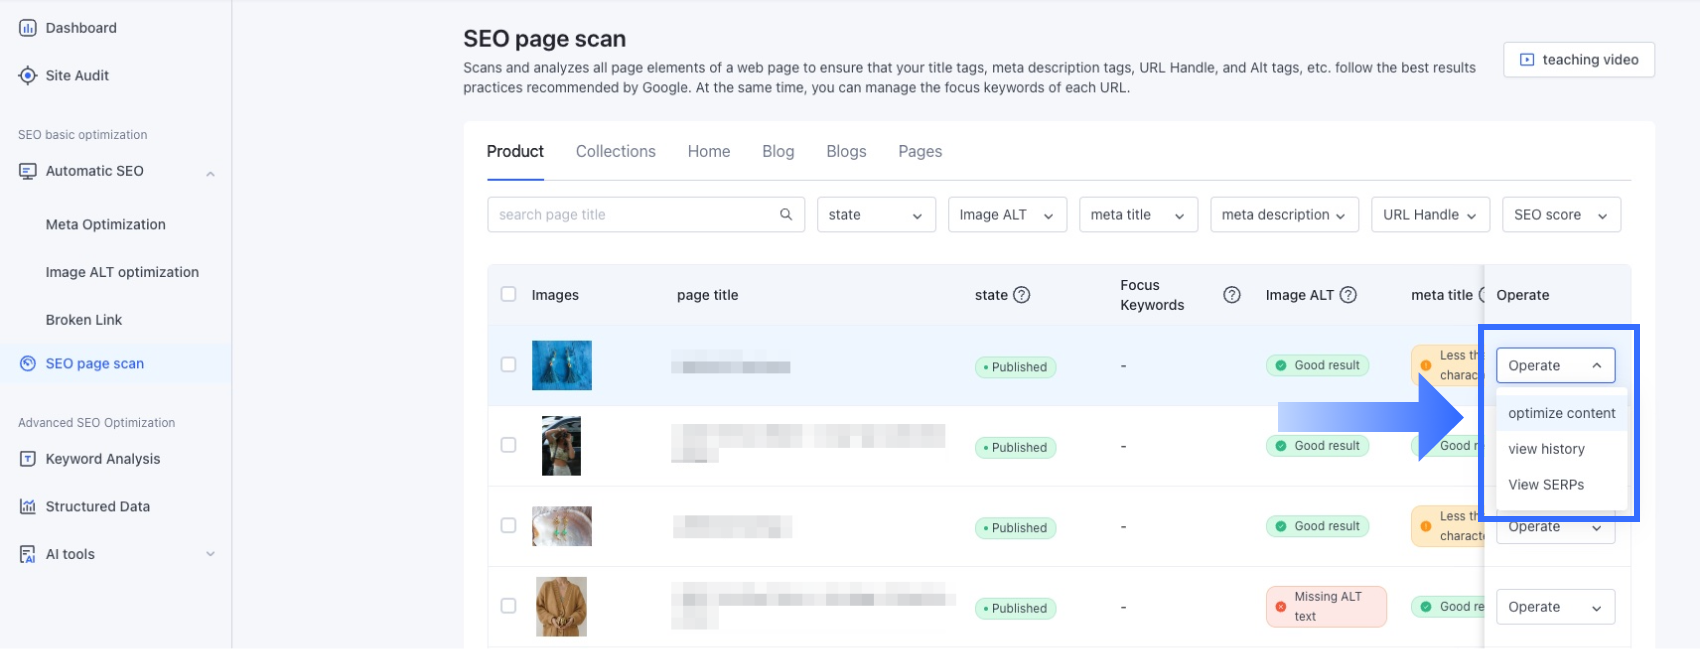Click the brown coat product thumbnail
Image resolution: width=1700 pixels, height=649 pixels.
click(x=561, y=606)
